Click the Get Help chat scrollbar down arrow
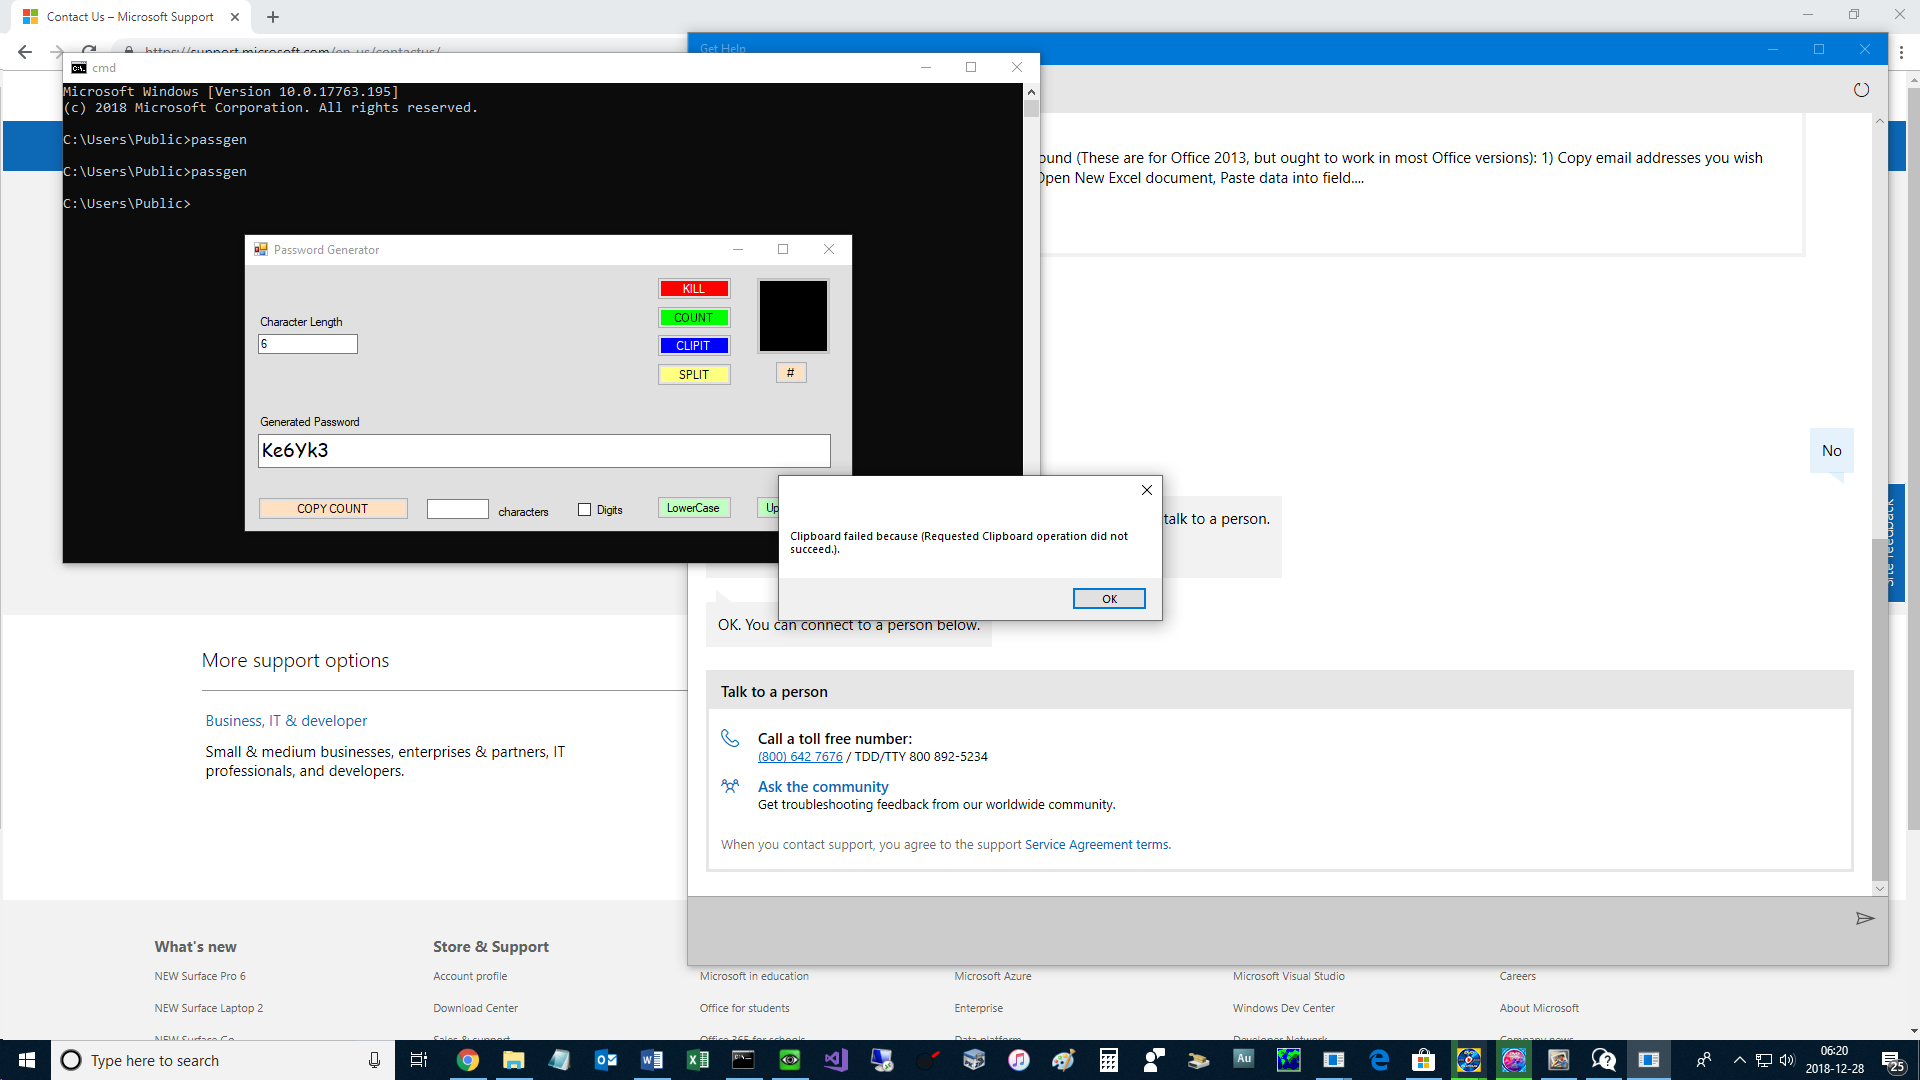The width and height of the screenshot is (1920, 1080). (x=1880, y=888)
